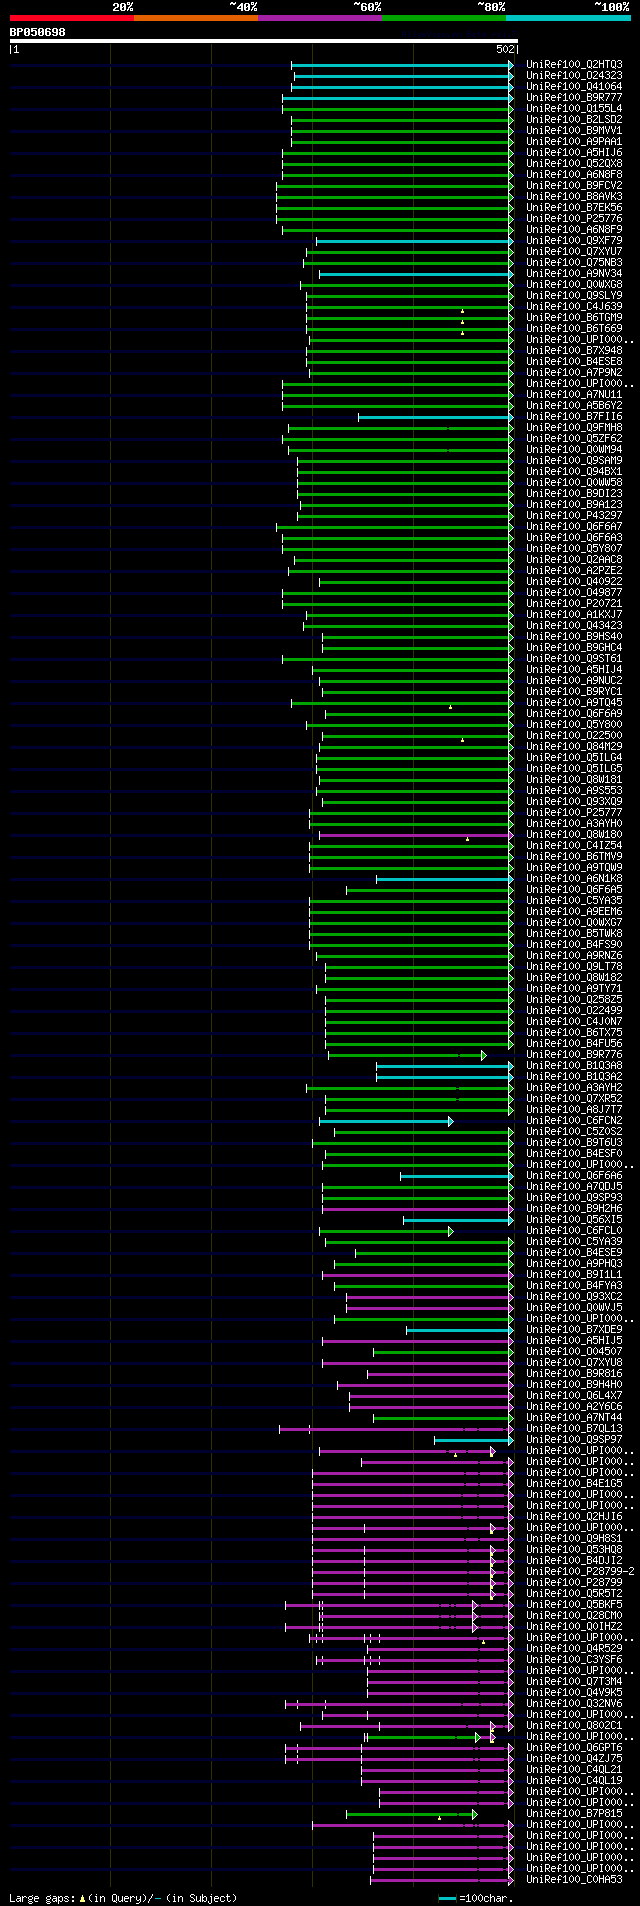This screenshot has width=640, height=1906.
Task: Select hit label UniRef100_O22500
Action: pos(574,736)
